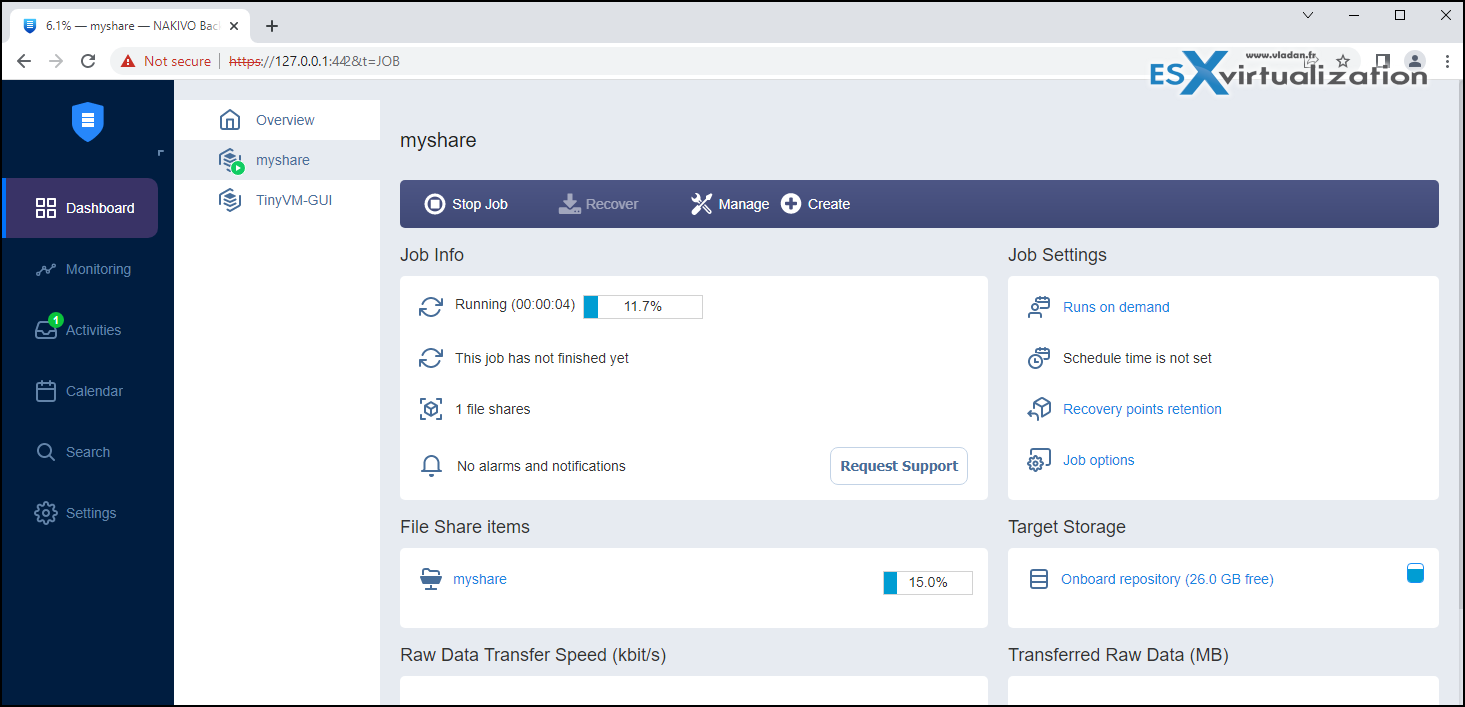The image size is (1465, 707).
Task: Open the Chrome three-dot menu
Action: 1447,61
